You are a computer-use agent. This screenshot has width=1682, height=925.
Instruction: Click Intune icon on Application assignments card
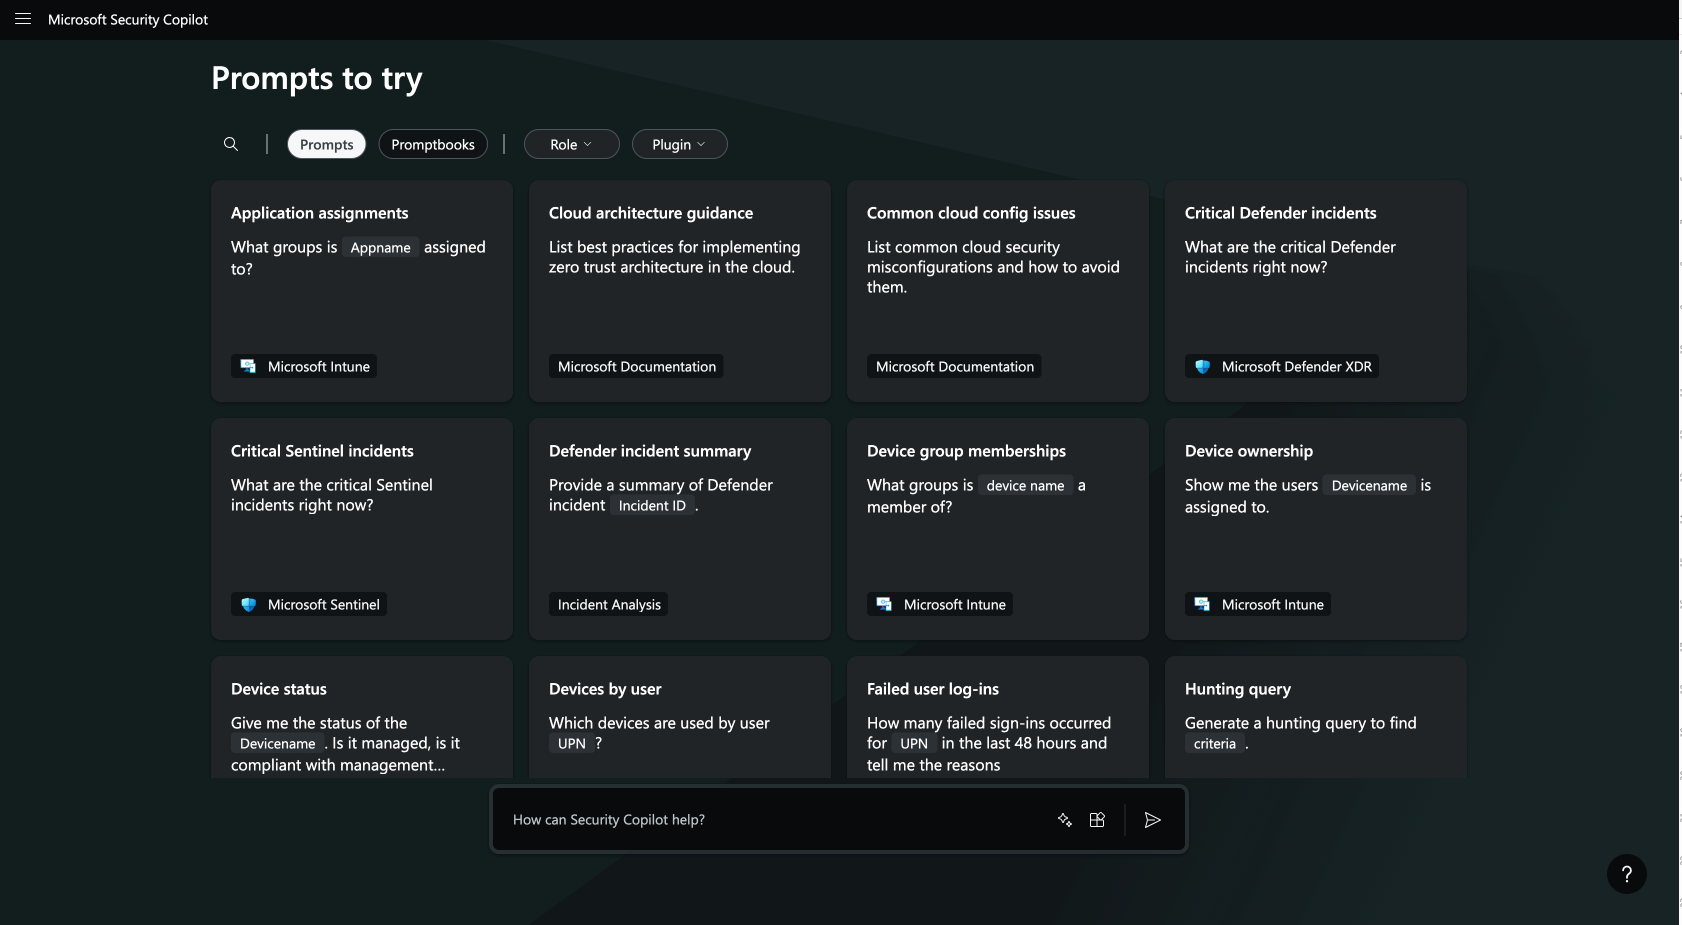(248, 367)
